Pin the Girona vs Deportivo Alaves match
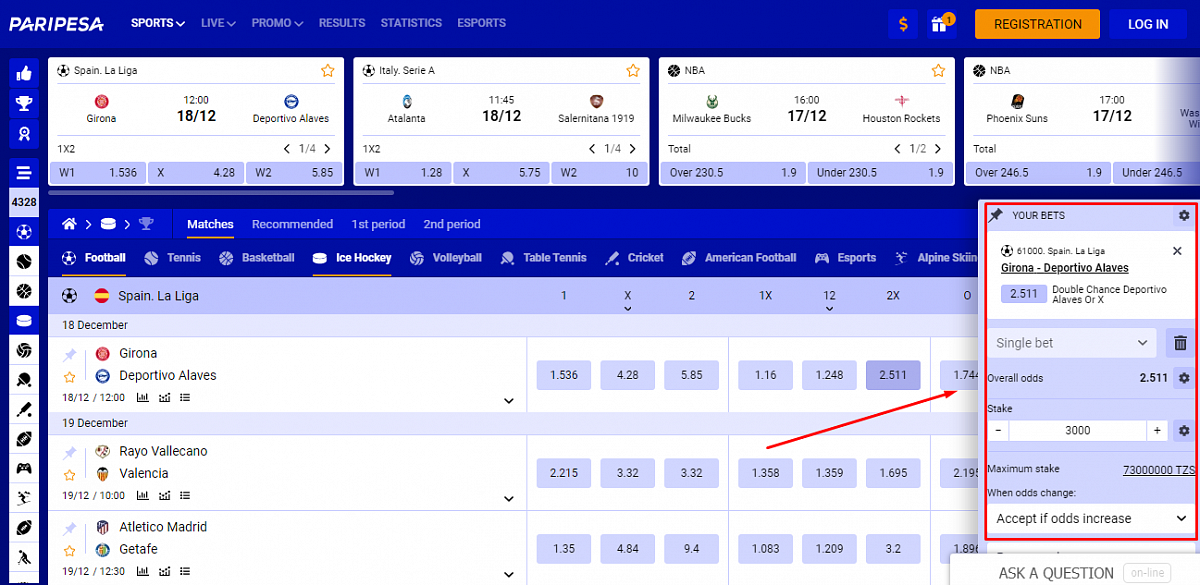 (x=70, y=355)
